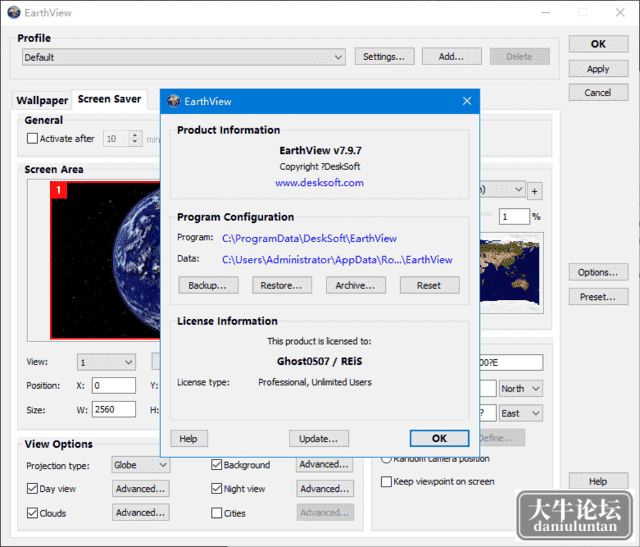This screenshot has width=640, height=547.
Task: Enable the Cities checkbox
Action: [217, 513]
